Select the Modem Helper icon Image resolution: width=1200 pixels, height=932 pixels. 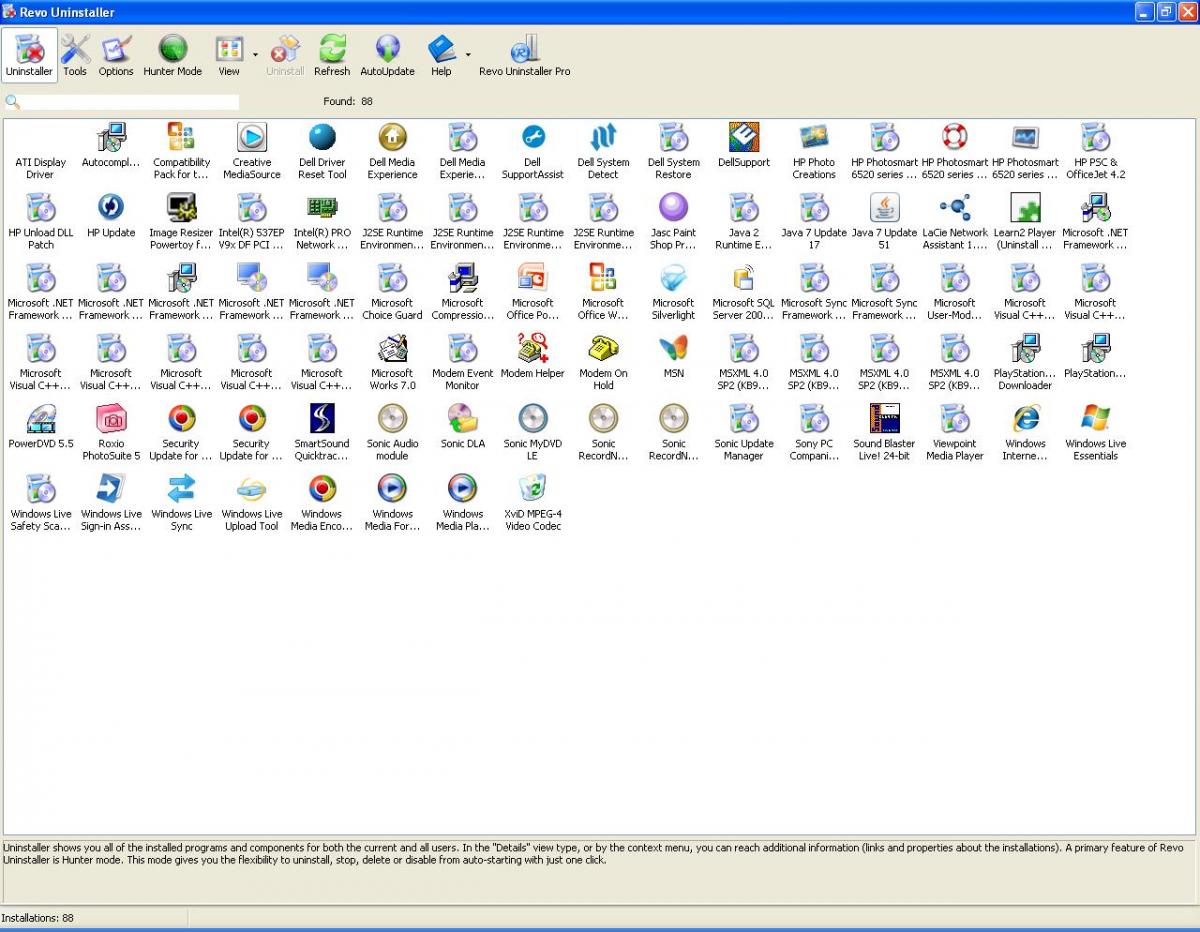pyautogui.click(x=533, y=348)
